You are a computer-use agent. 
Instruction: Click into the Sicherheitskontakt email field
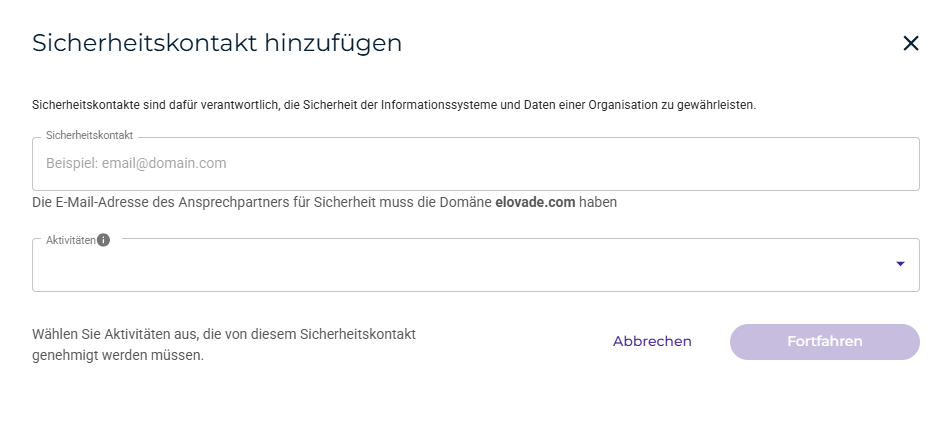(475, 163)
